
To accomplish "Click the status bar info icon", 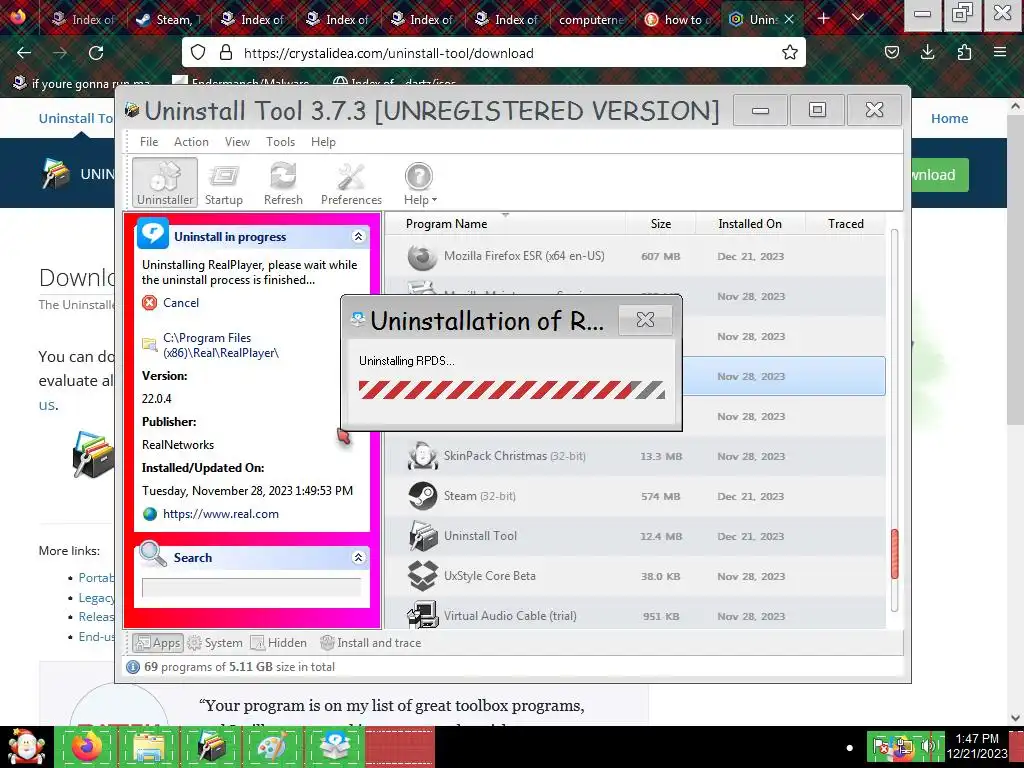I will (133, 667).
